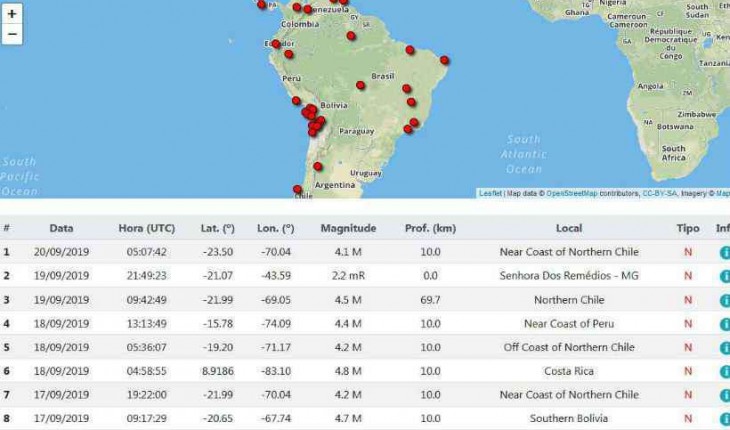Screen dimensions: 730x430
Task: Click the map zoom out minus button
Action: tap(12, 34)
